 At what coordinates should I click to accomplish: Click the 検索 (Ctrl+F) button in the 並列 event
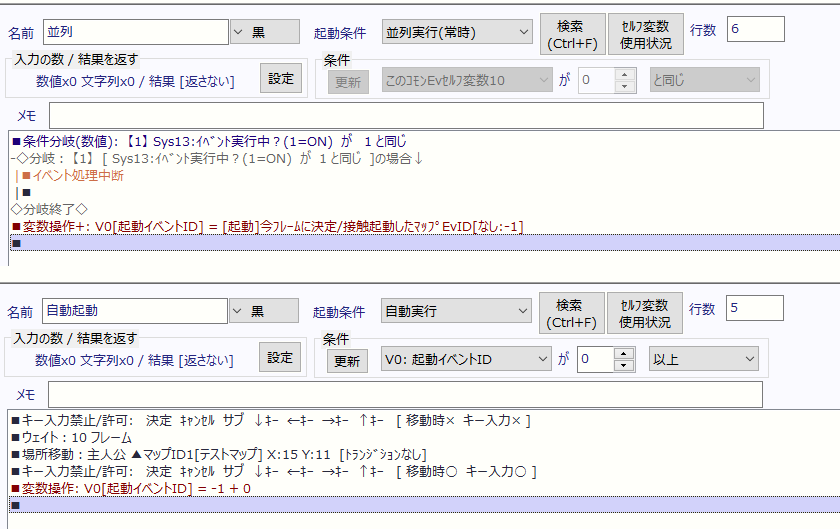(572, 33)
